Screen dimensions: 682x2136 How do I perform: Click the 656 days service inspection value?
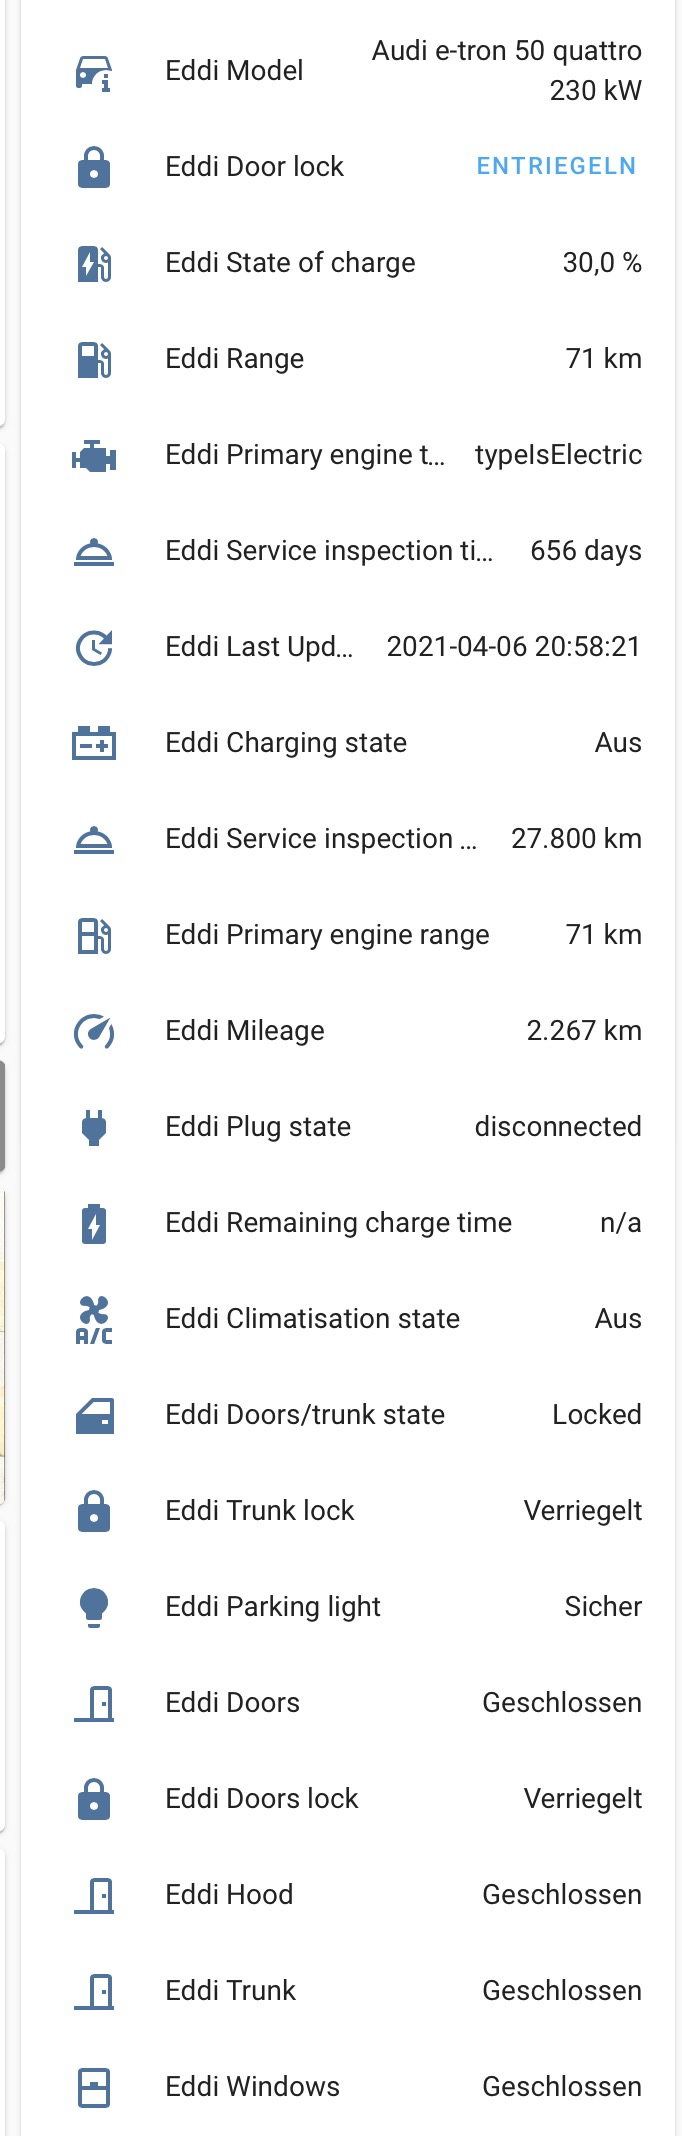tap(585, 551)
